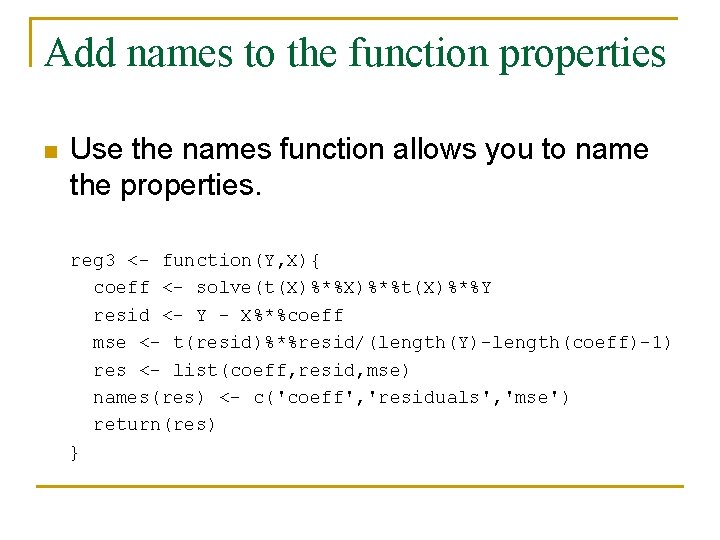The image size is (720, 540).
Task: Click the code line 'return(res)'
Action: click(154, 425)
